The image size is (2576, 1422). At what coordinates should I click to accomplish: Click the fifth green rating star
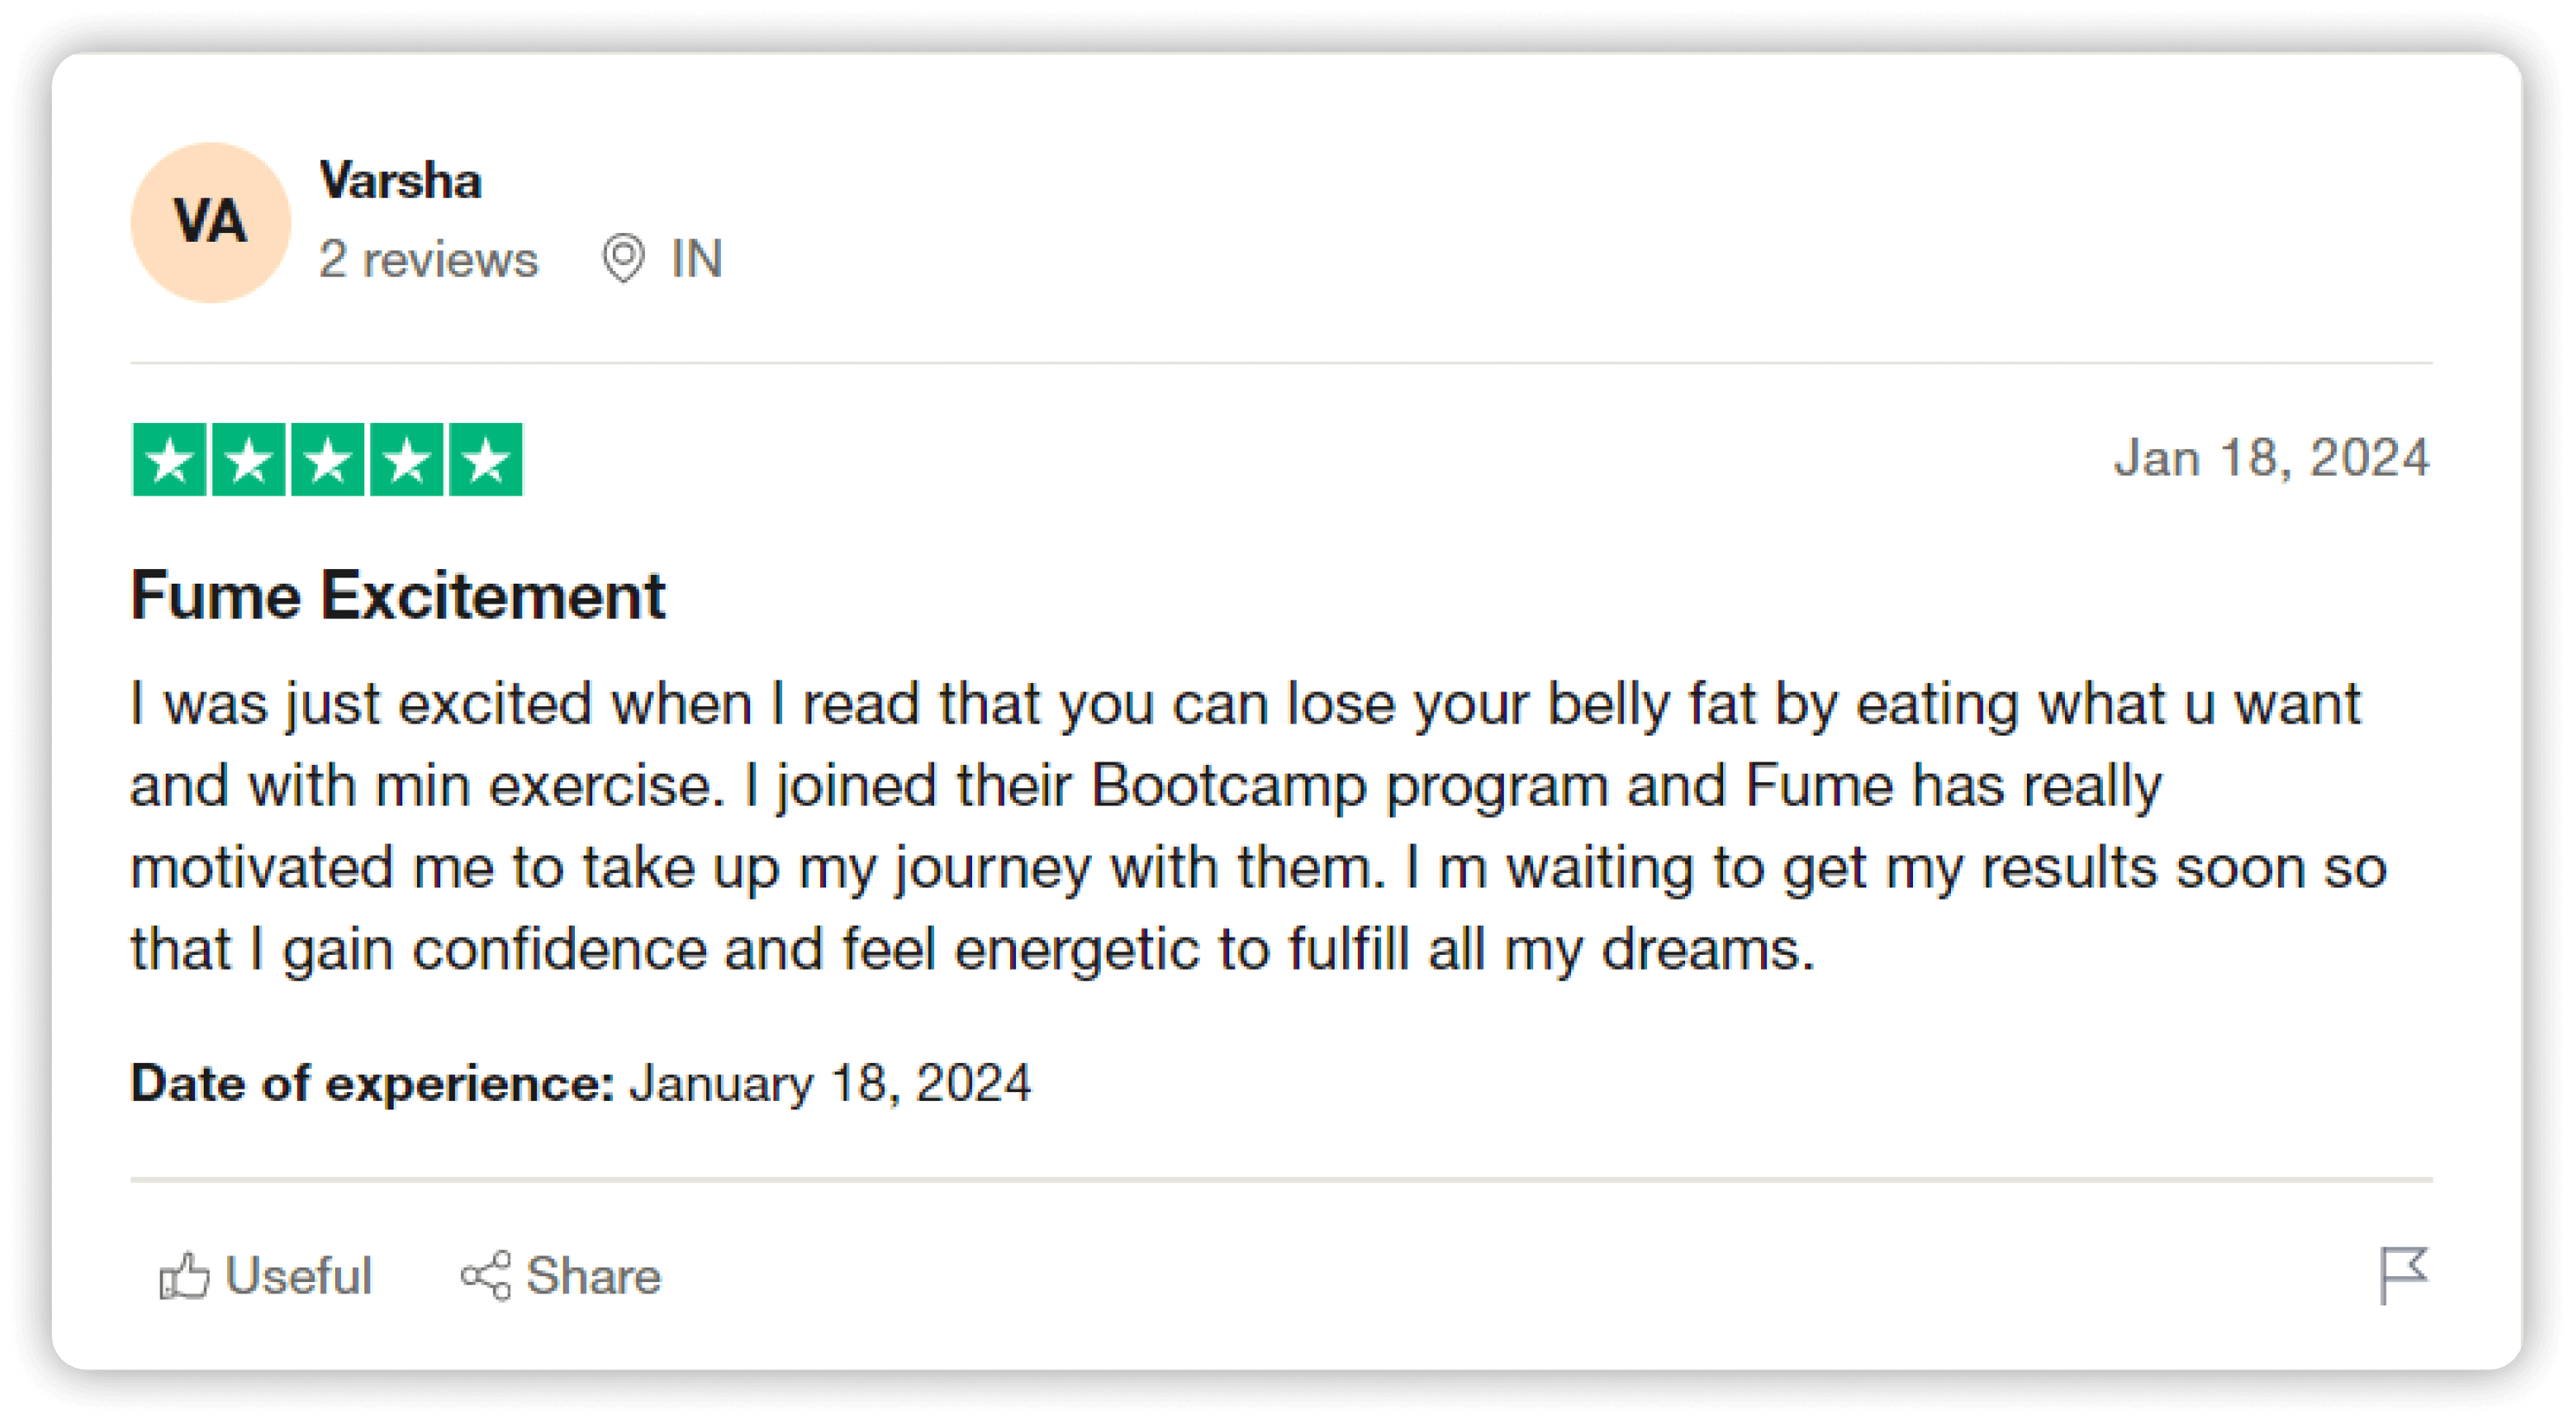pos(486,460)
